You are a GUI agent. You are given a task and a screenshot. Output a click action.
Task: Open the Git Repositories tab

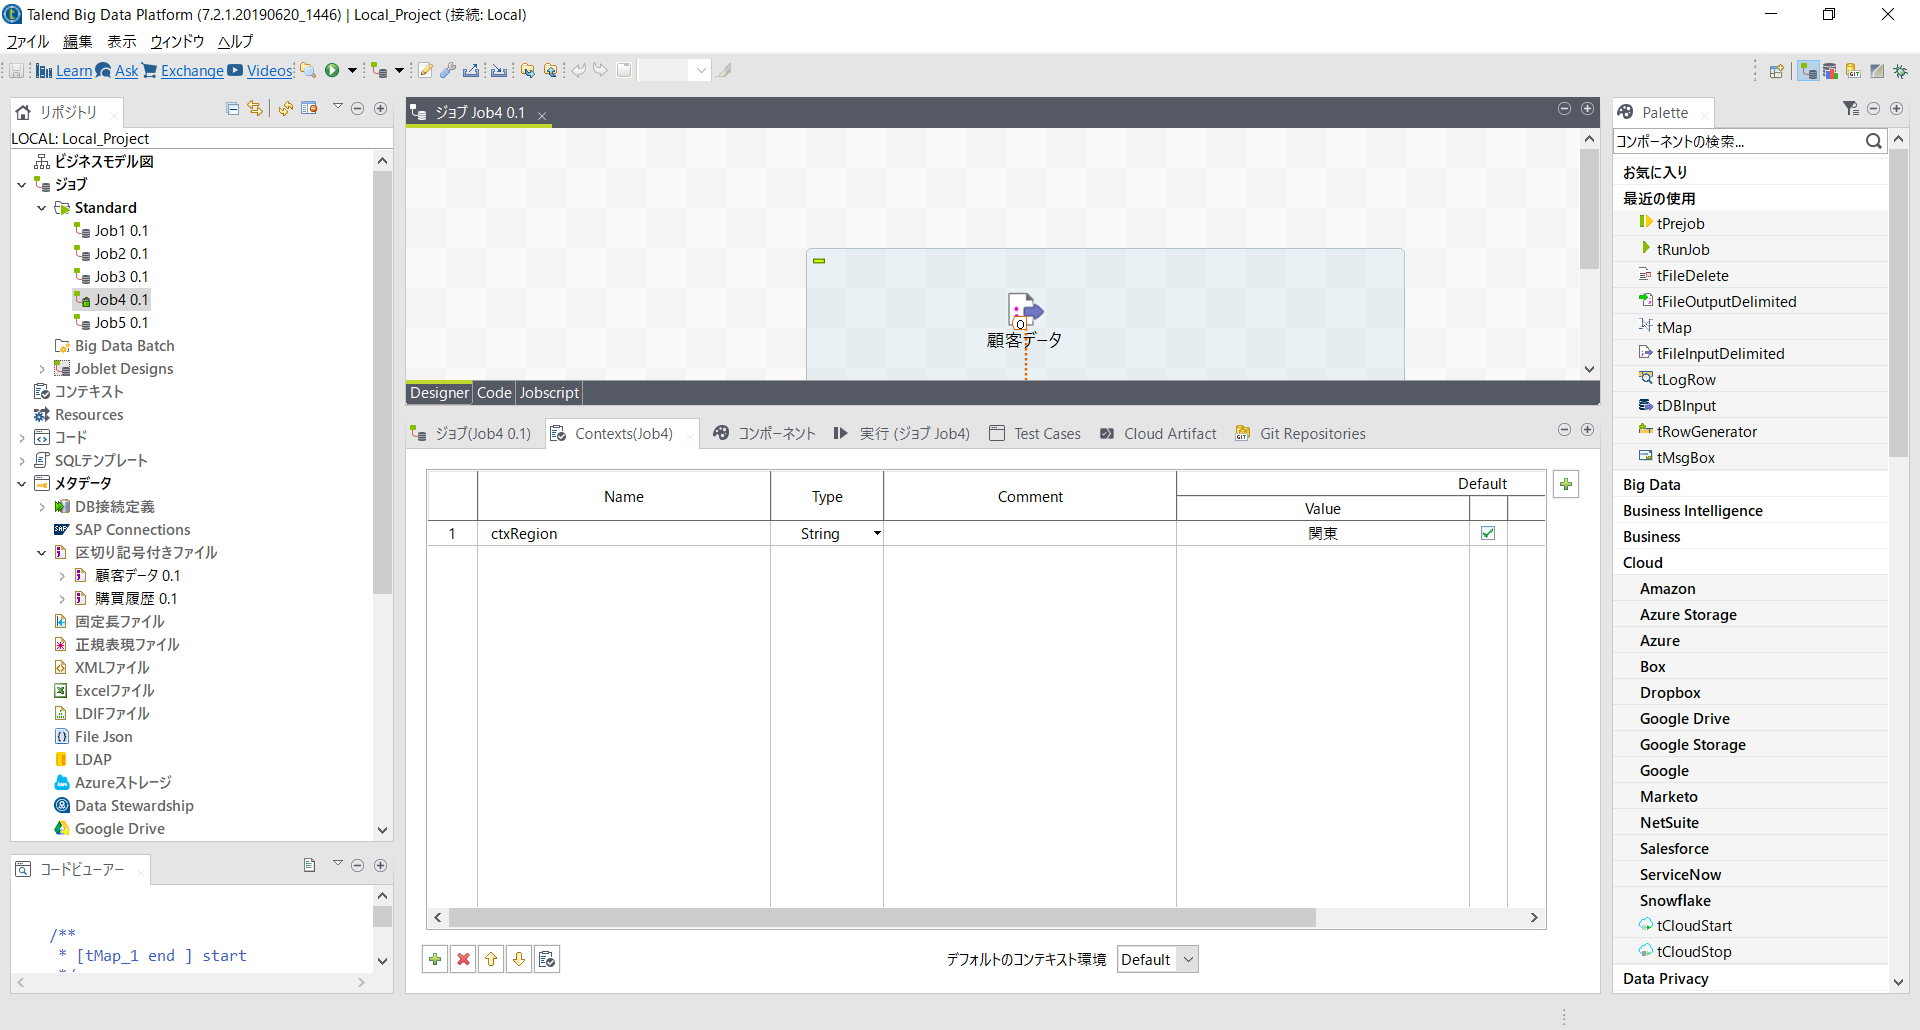(x=1301, y=433)
